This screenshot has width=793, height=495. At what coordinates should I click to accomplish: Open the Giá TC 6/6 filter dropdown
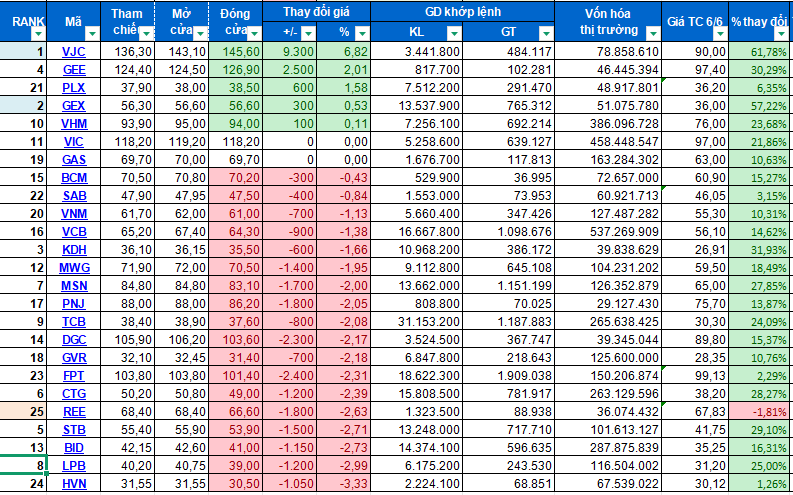click(x=721, y=34)
